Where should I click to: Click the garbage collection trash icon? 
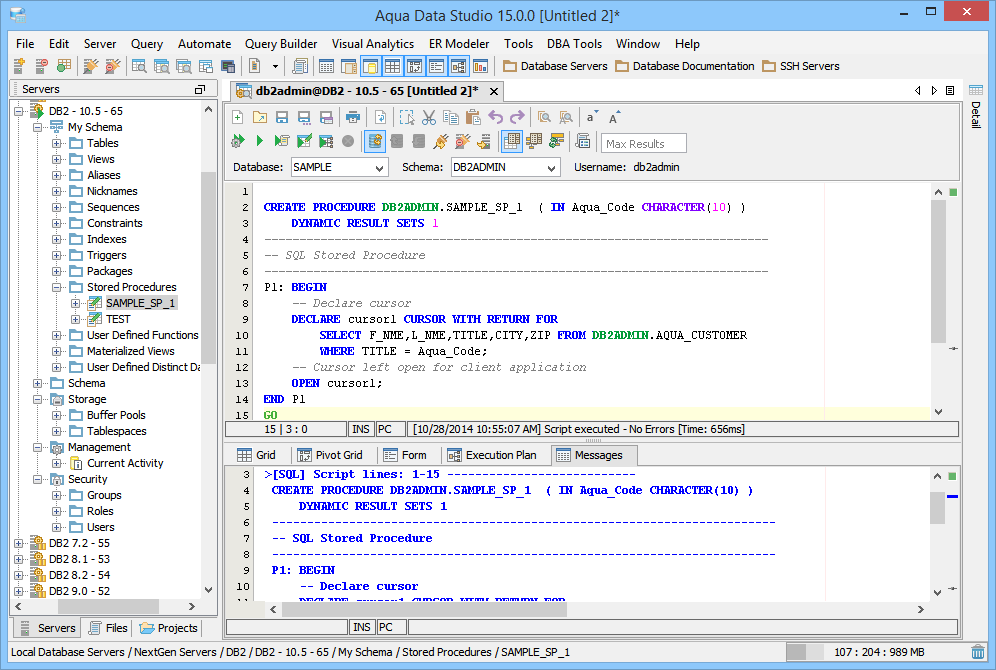[978, 652]
